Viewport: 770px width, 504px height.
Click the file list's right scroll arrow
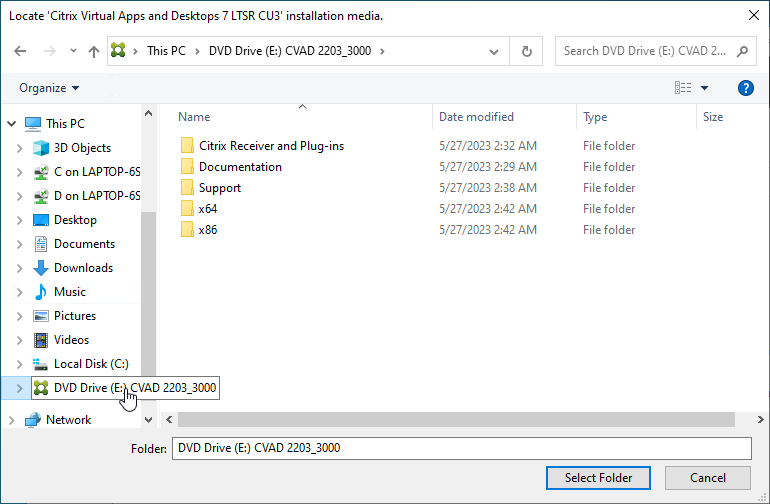point(760,420)
